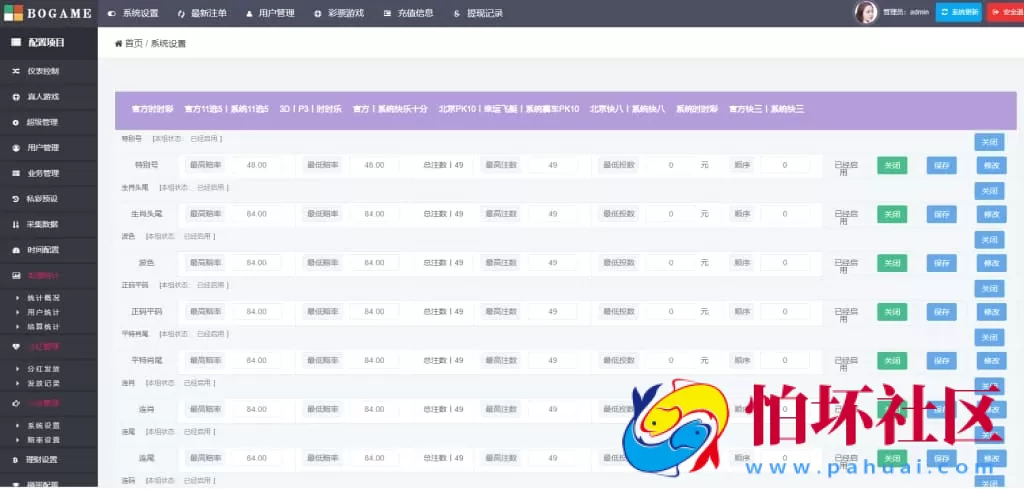Screen dimensions: 1024x489
Task: Click 保存 on the 生肖头尾 row
Action: point(942,214)
